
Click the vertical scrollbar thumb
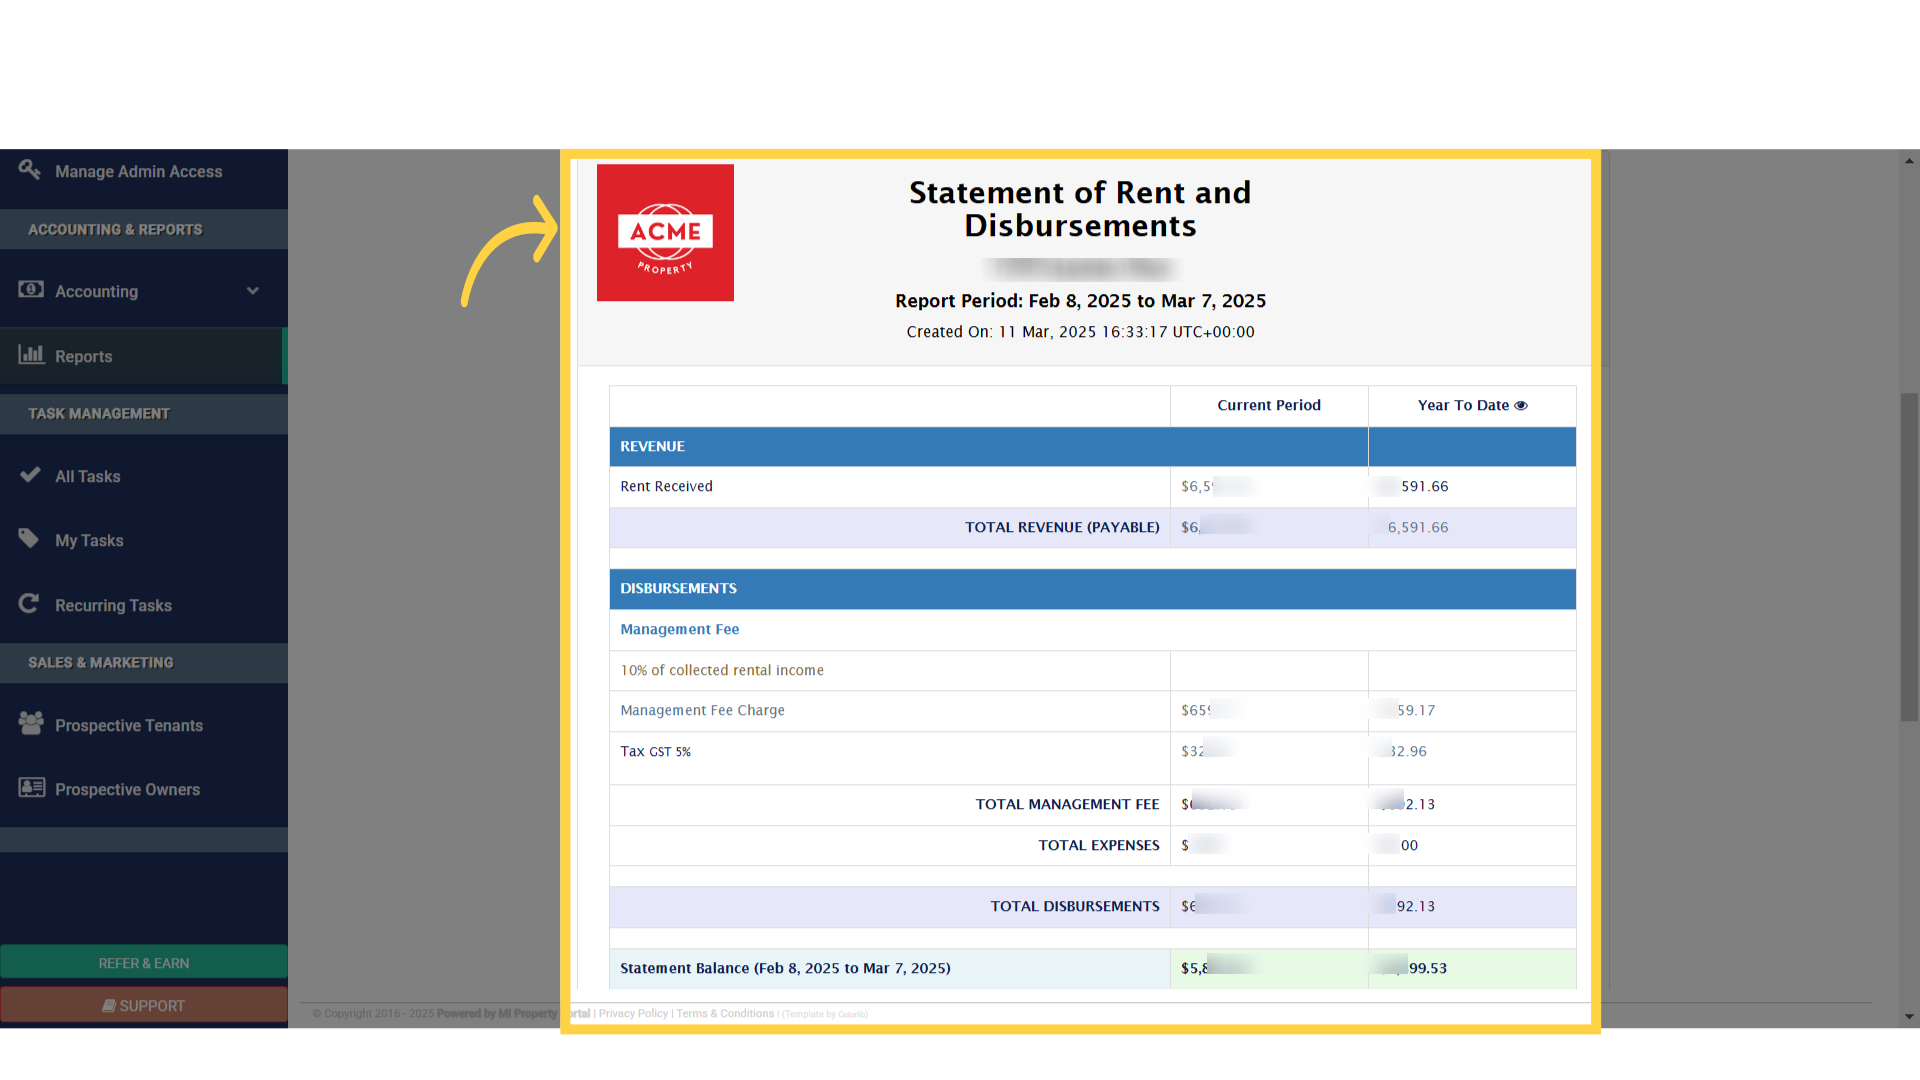click(1909, 557)
